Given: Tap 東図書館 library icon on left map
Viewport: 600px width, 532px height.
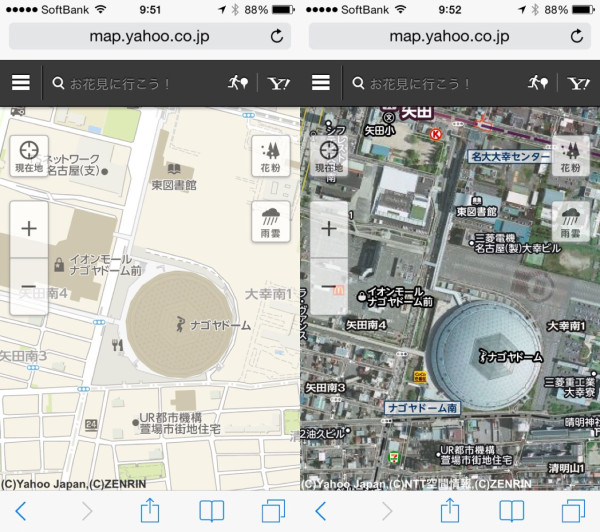Looking at the screenshot, I should pyautogui.click(x=174, y=169).
